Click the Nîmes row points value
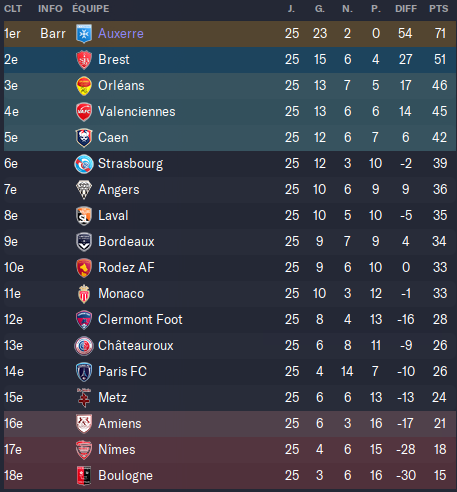Viewport: 457px width, 492px height. click(x=440, y=449)
